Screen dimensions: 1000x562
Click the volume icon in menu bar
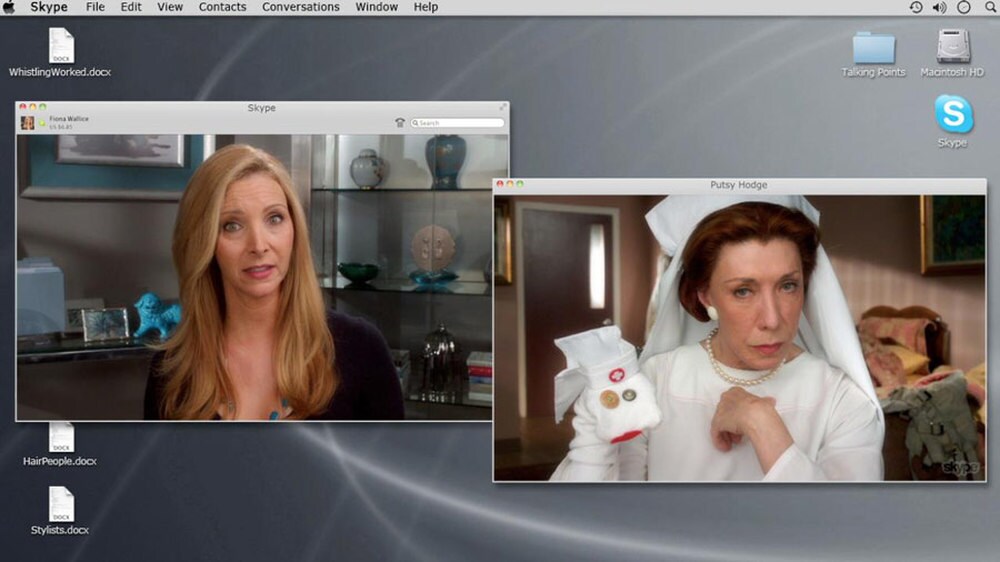(x=939, y=7)
